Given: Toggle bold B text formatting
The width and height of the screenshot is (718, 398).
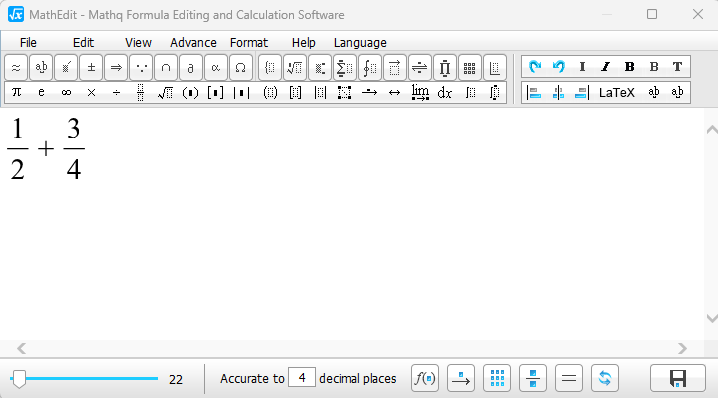Looking at the screenshot, I should (x=630, y=66).
